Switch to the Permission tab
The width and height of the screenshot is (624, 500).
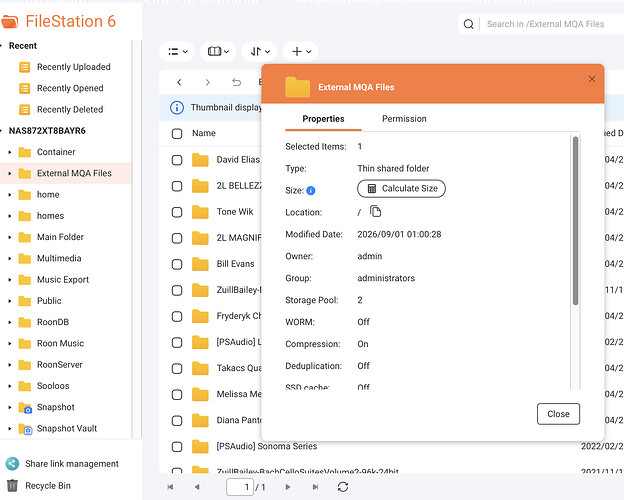[x=404, y=119]
